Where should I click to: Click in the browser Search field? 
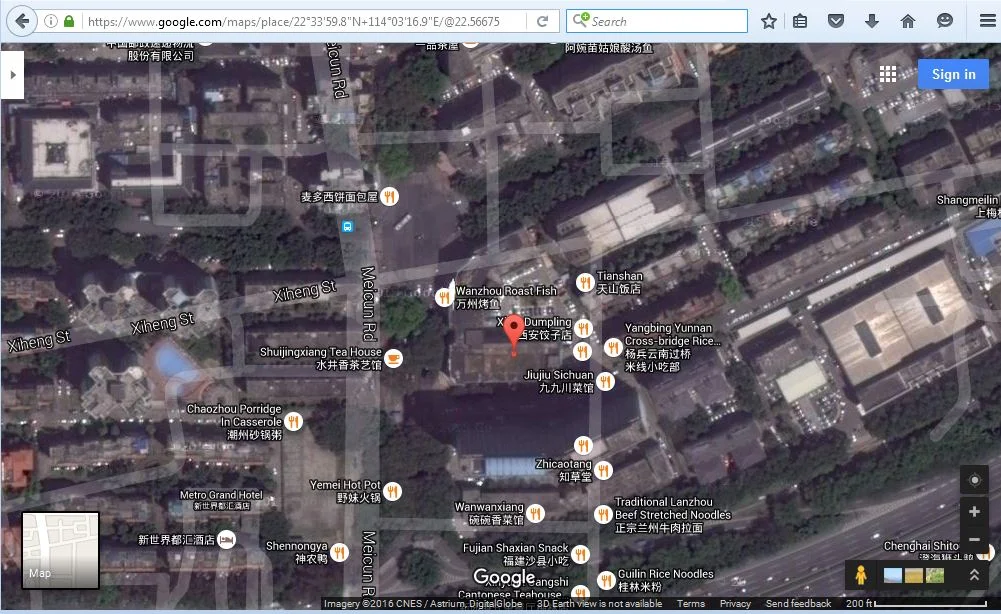[657, 21]
